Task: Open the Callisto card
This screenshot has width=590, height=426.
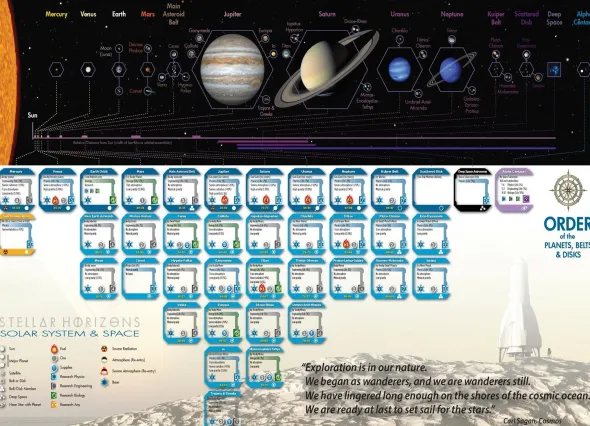Action: (224, 235)
